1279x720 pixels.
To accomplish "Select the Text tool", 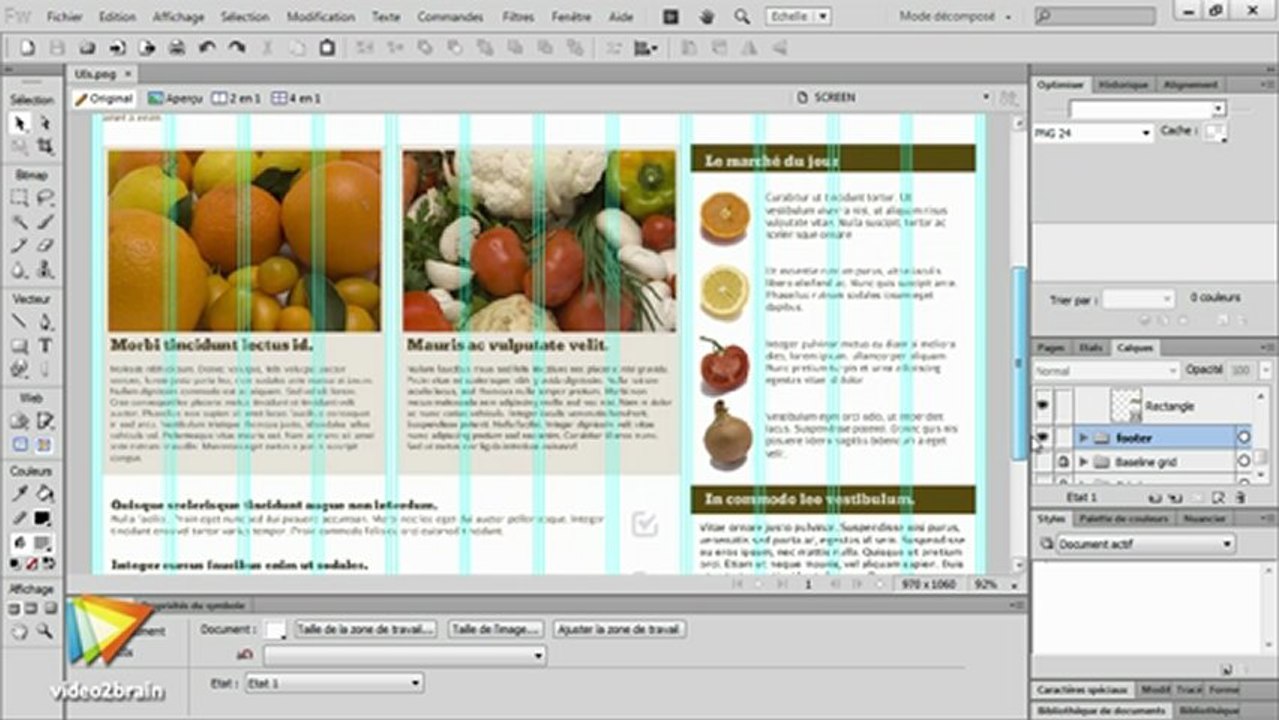I will tap(45, 345).
